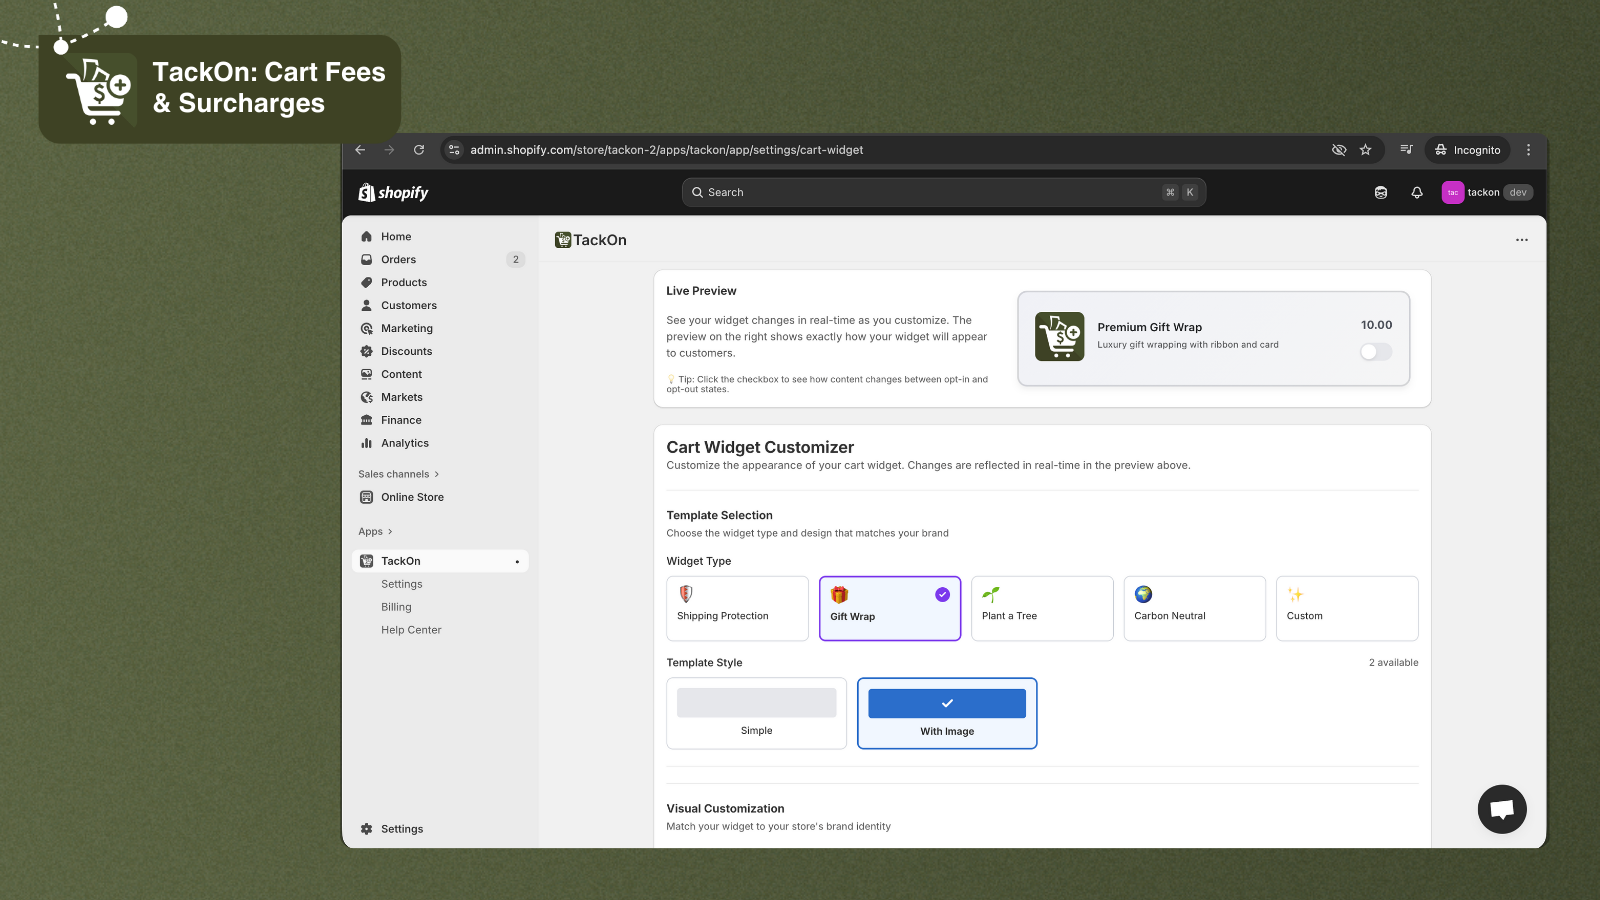The height and width of the screenshot is (900, 1600).
Task: Click the Shopify logo
Action: tap(393, 193)
